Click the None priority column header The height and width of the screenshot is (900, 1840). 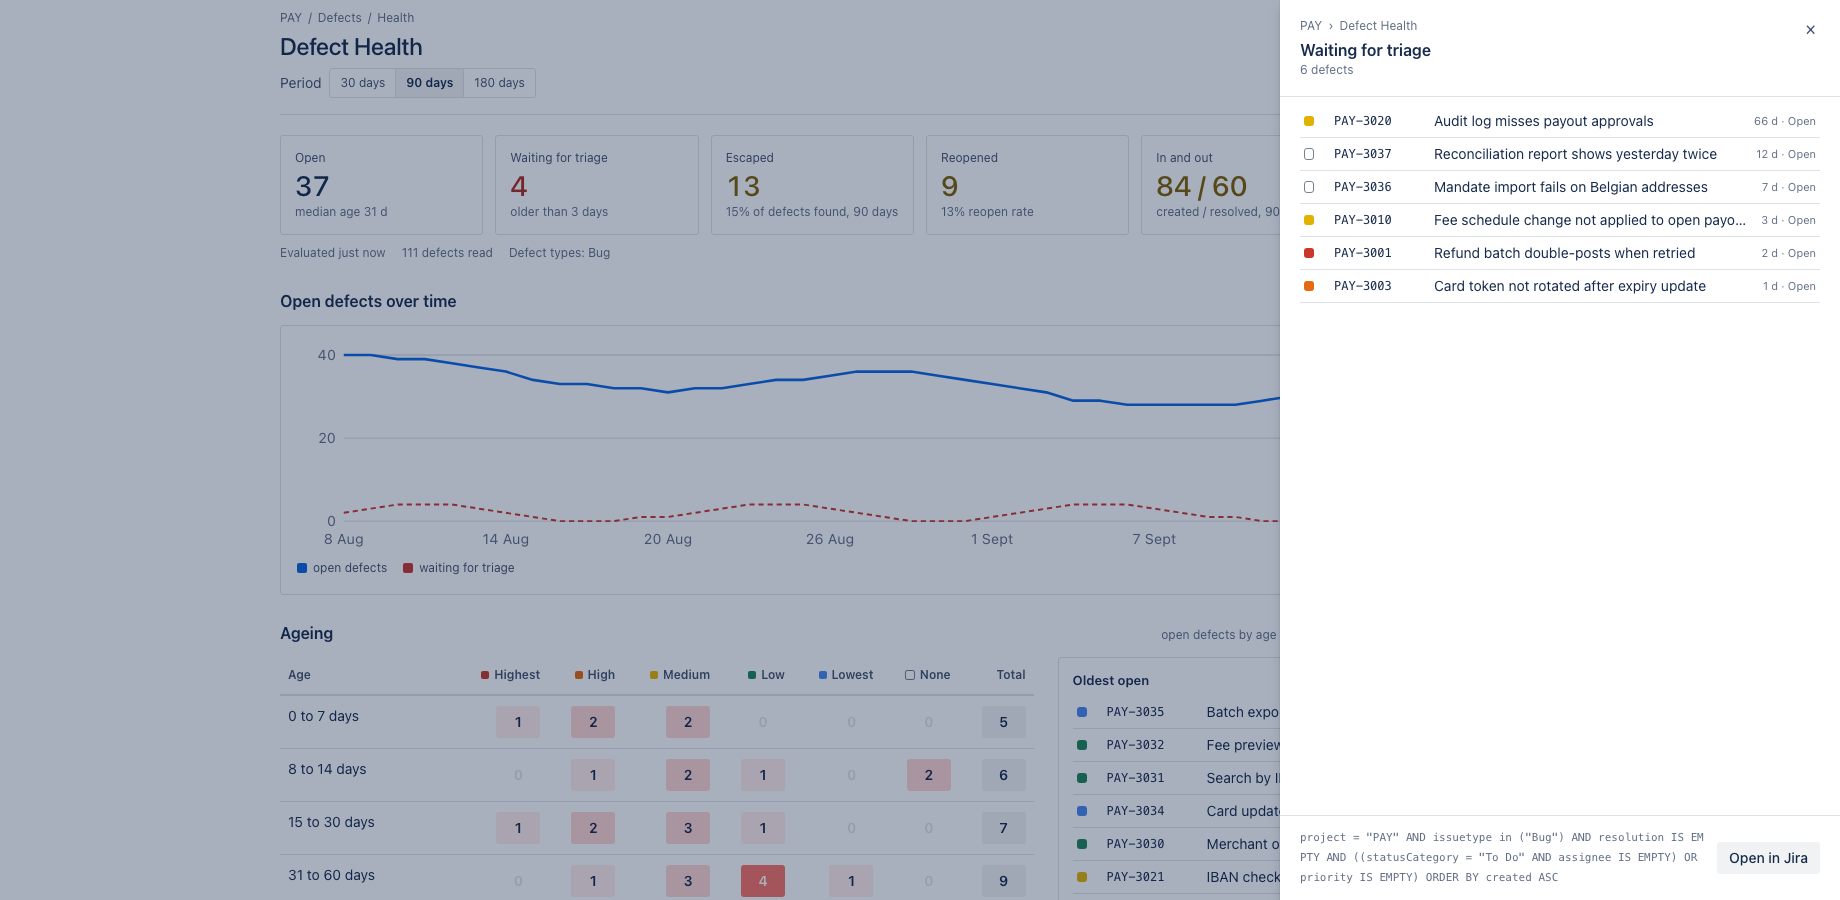pos(928,675)
